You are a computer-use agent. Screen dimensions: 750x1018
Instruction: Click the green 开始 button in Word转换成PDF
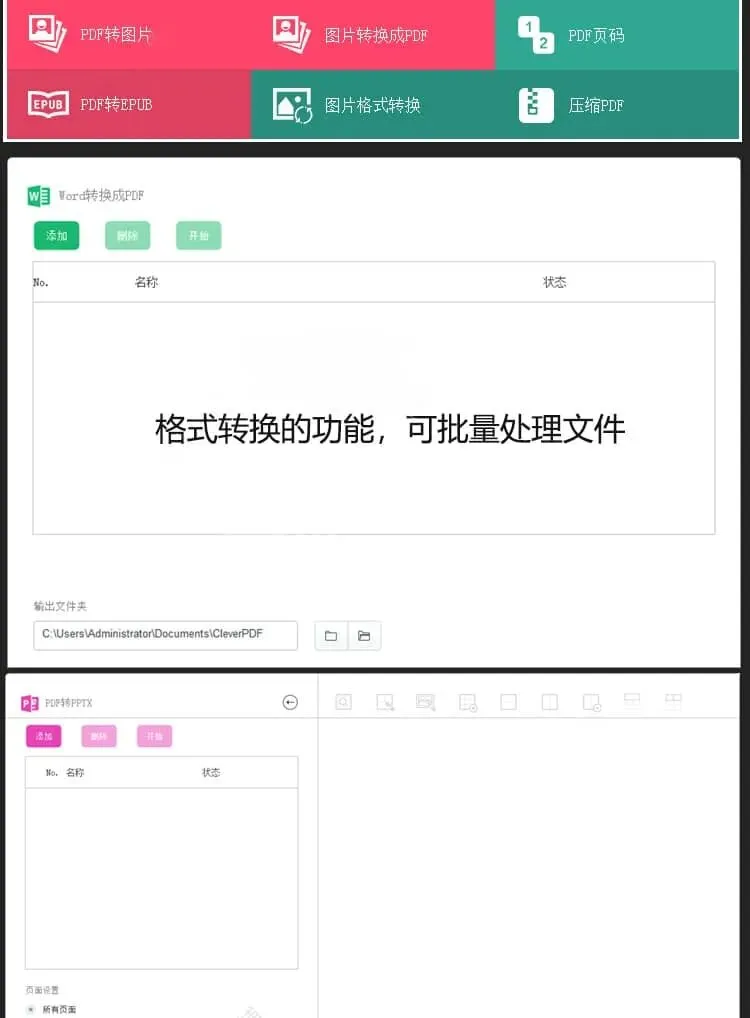point(199,235)
